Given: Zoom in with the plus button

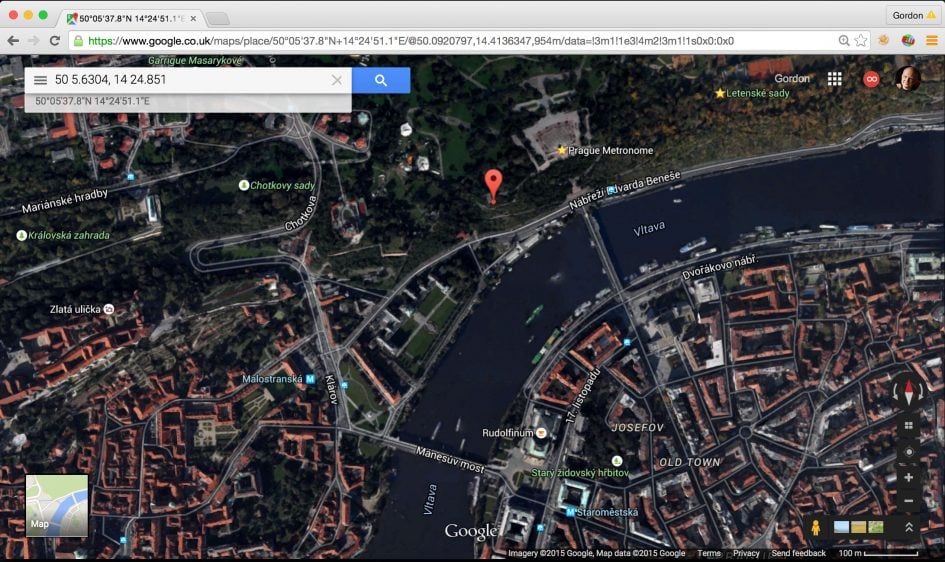Looking at the screenshot, I should coord(908,478).
